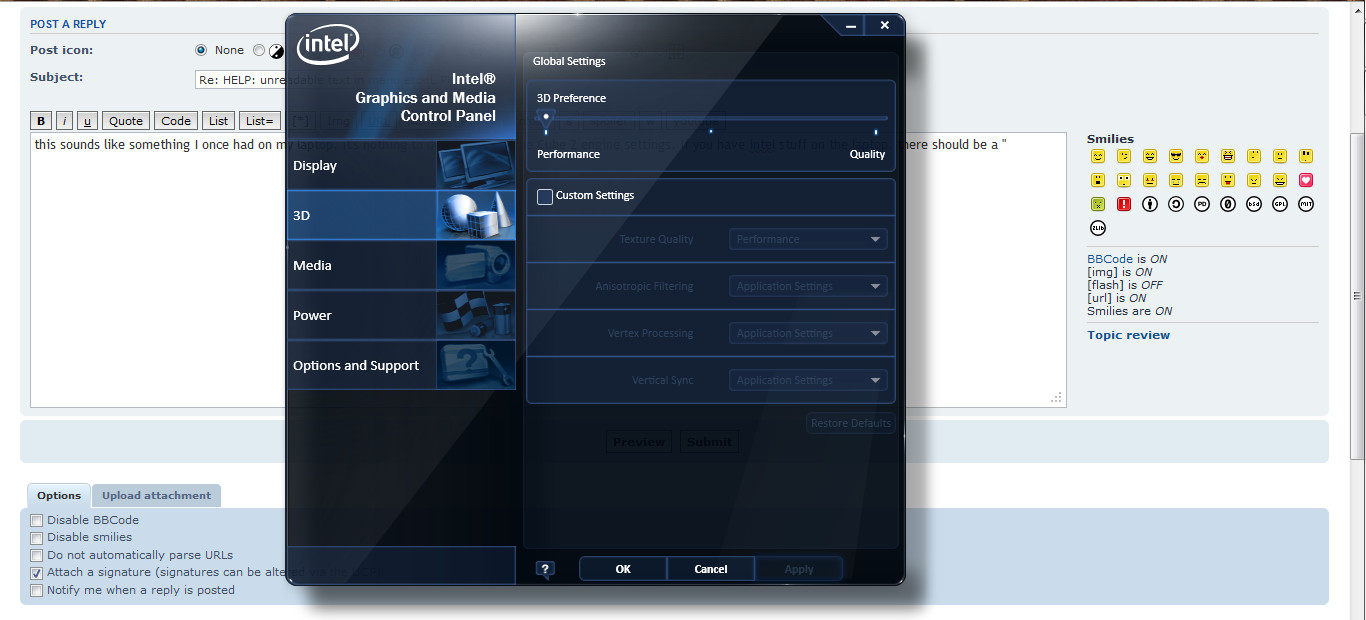1366x620 pixels.
Task: Insert the red exclamation mark smiley
Action: pyautogui.click(x=1123, y=205)
